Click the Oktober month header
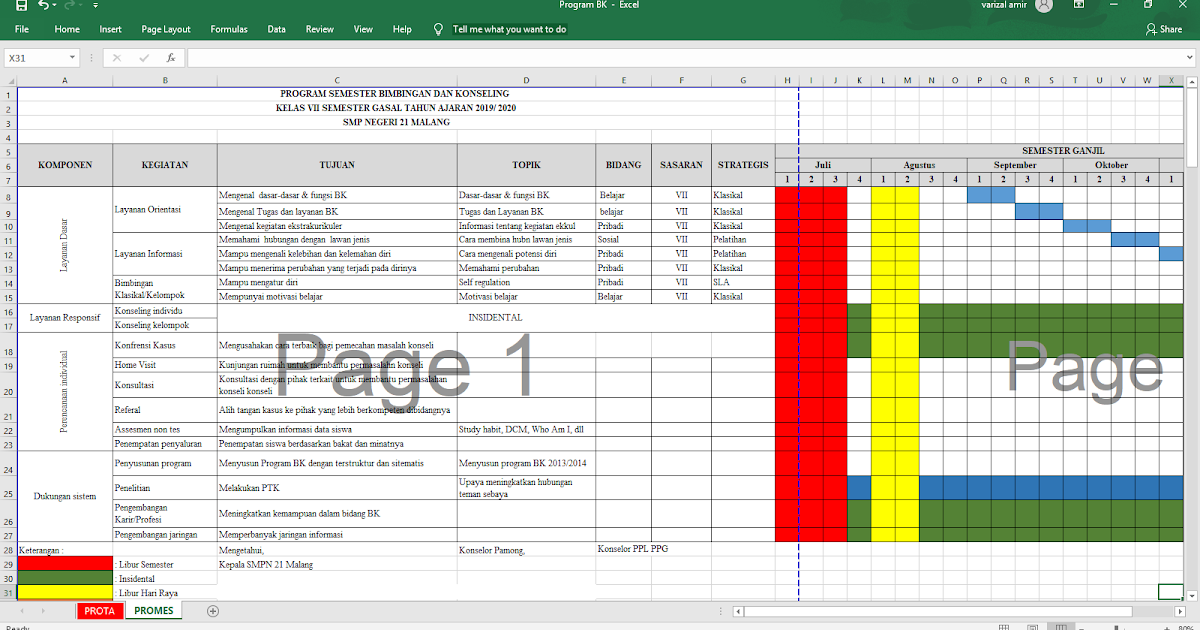Screen dimensions: 1200x630 tap(1111, 165)
